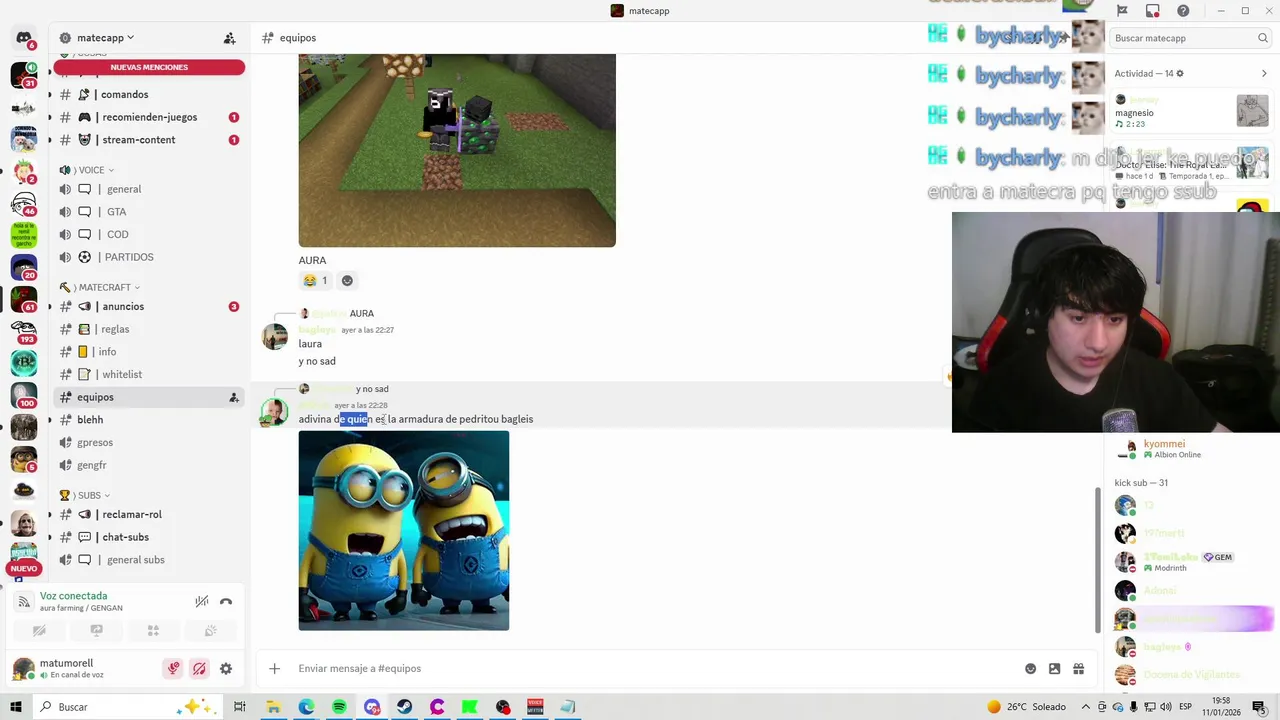Open kyommei member profile
1280x720 pixels.
coord(1188,449)
